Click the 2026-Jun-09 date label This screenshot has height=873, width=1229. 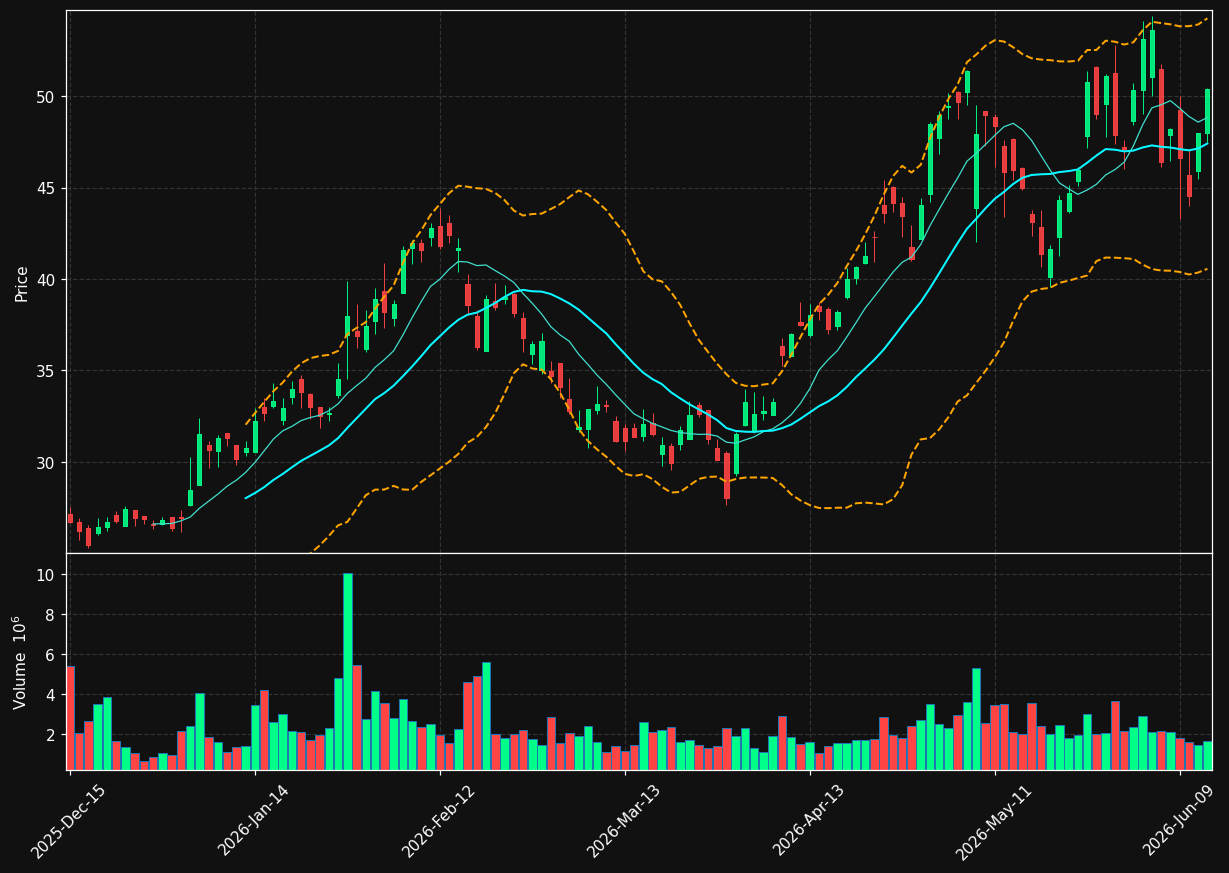[x=1179, y=822]
